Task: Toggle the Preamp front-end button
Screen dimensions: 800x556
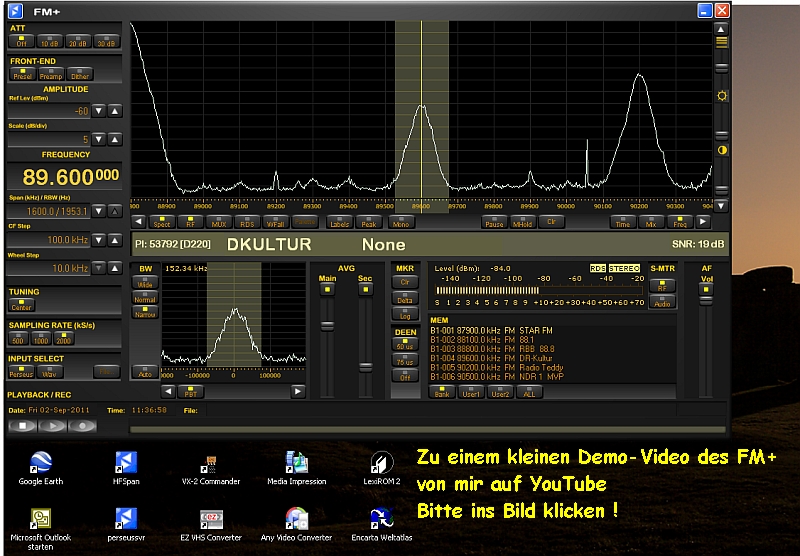Action: [51, 74]
